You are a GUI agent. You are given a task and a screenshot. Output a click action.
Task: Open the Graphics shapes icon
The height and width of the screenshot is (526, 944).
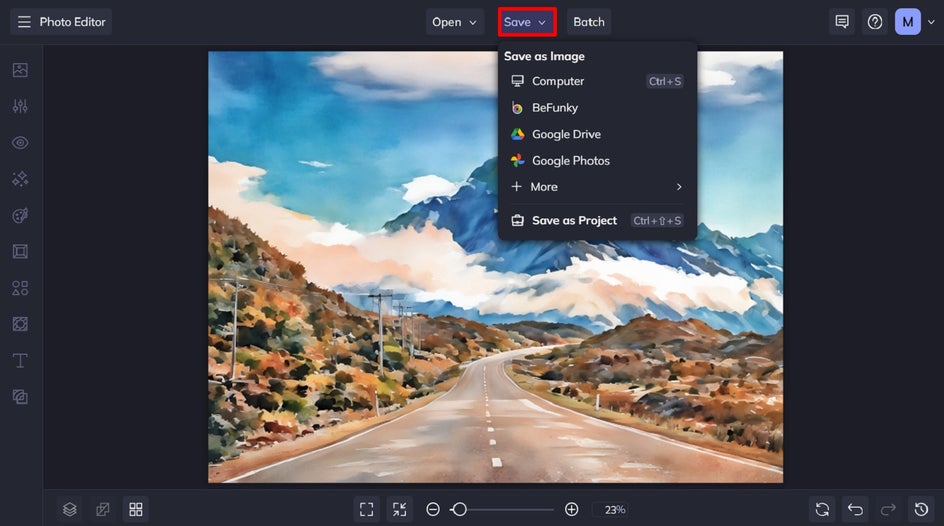point(20,288)
